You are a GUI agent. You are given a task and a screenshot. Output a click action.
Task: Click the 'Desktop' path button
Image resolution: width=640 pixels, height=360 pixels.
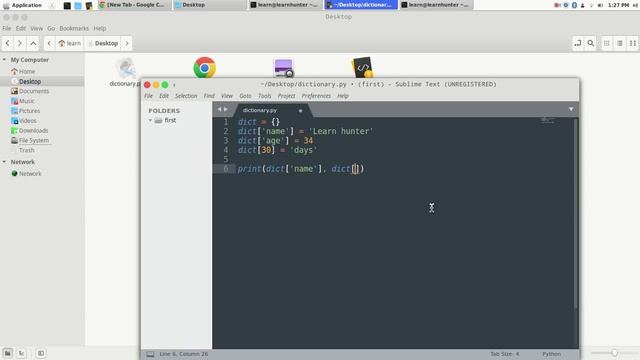click(103, 43)
